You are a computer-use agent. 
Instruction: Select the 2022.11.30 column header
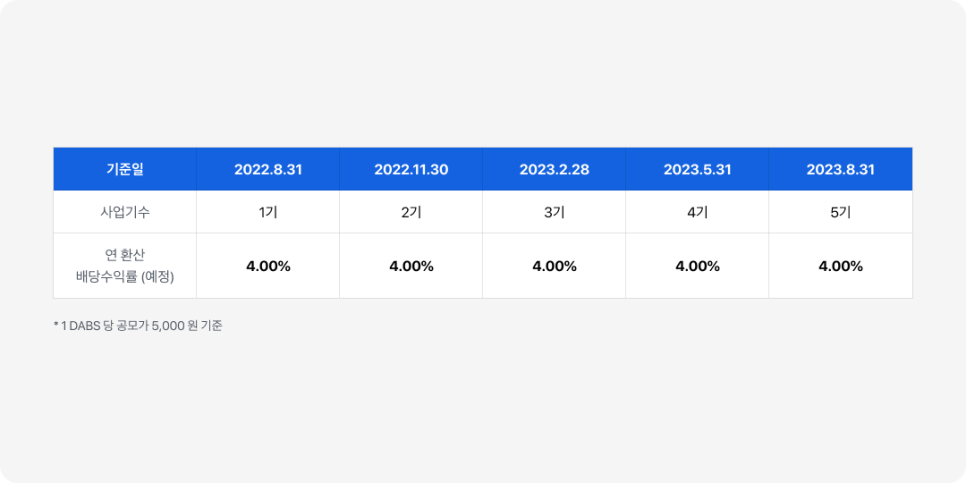click(x=411, y=169)
